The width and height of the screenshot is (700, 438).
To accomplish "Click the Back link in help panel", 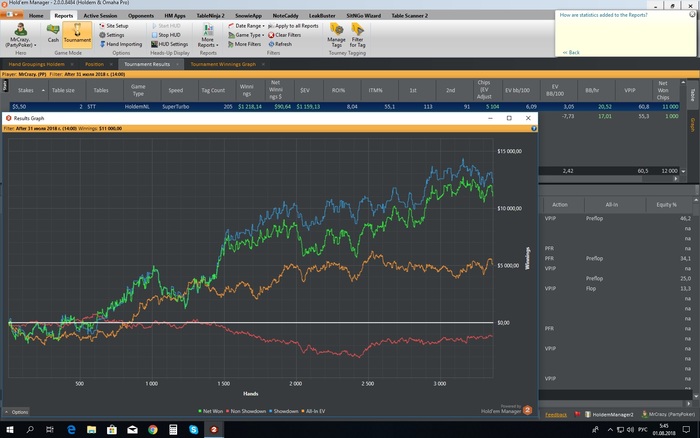I will (x=571, y=53).
